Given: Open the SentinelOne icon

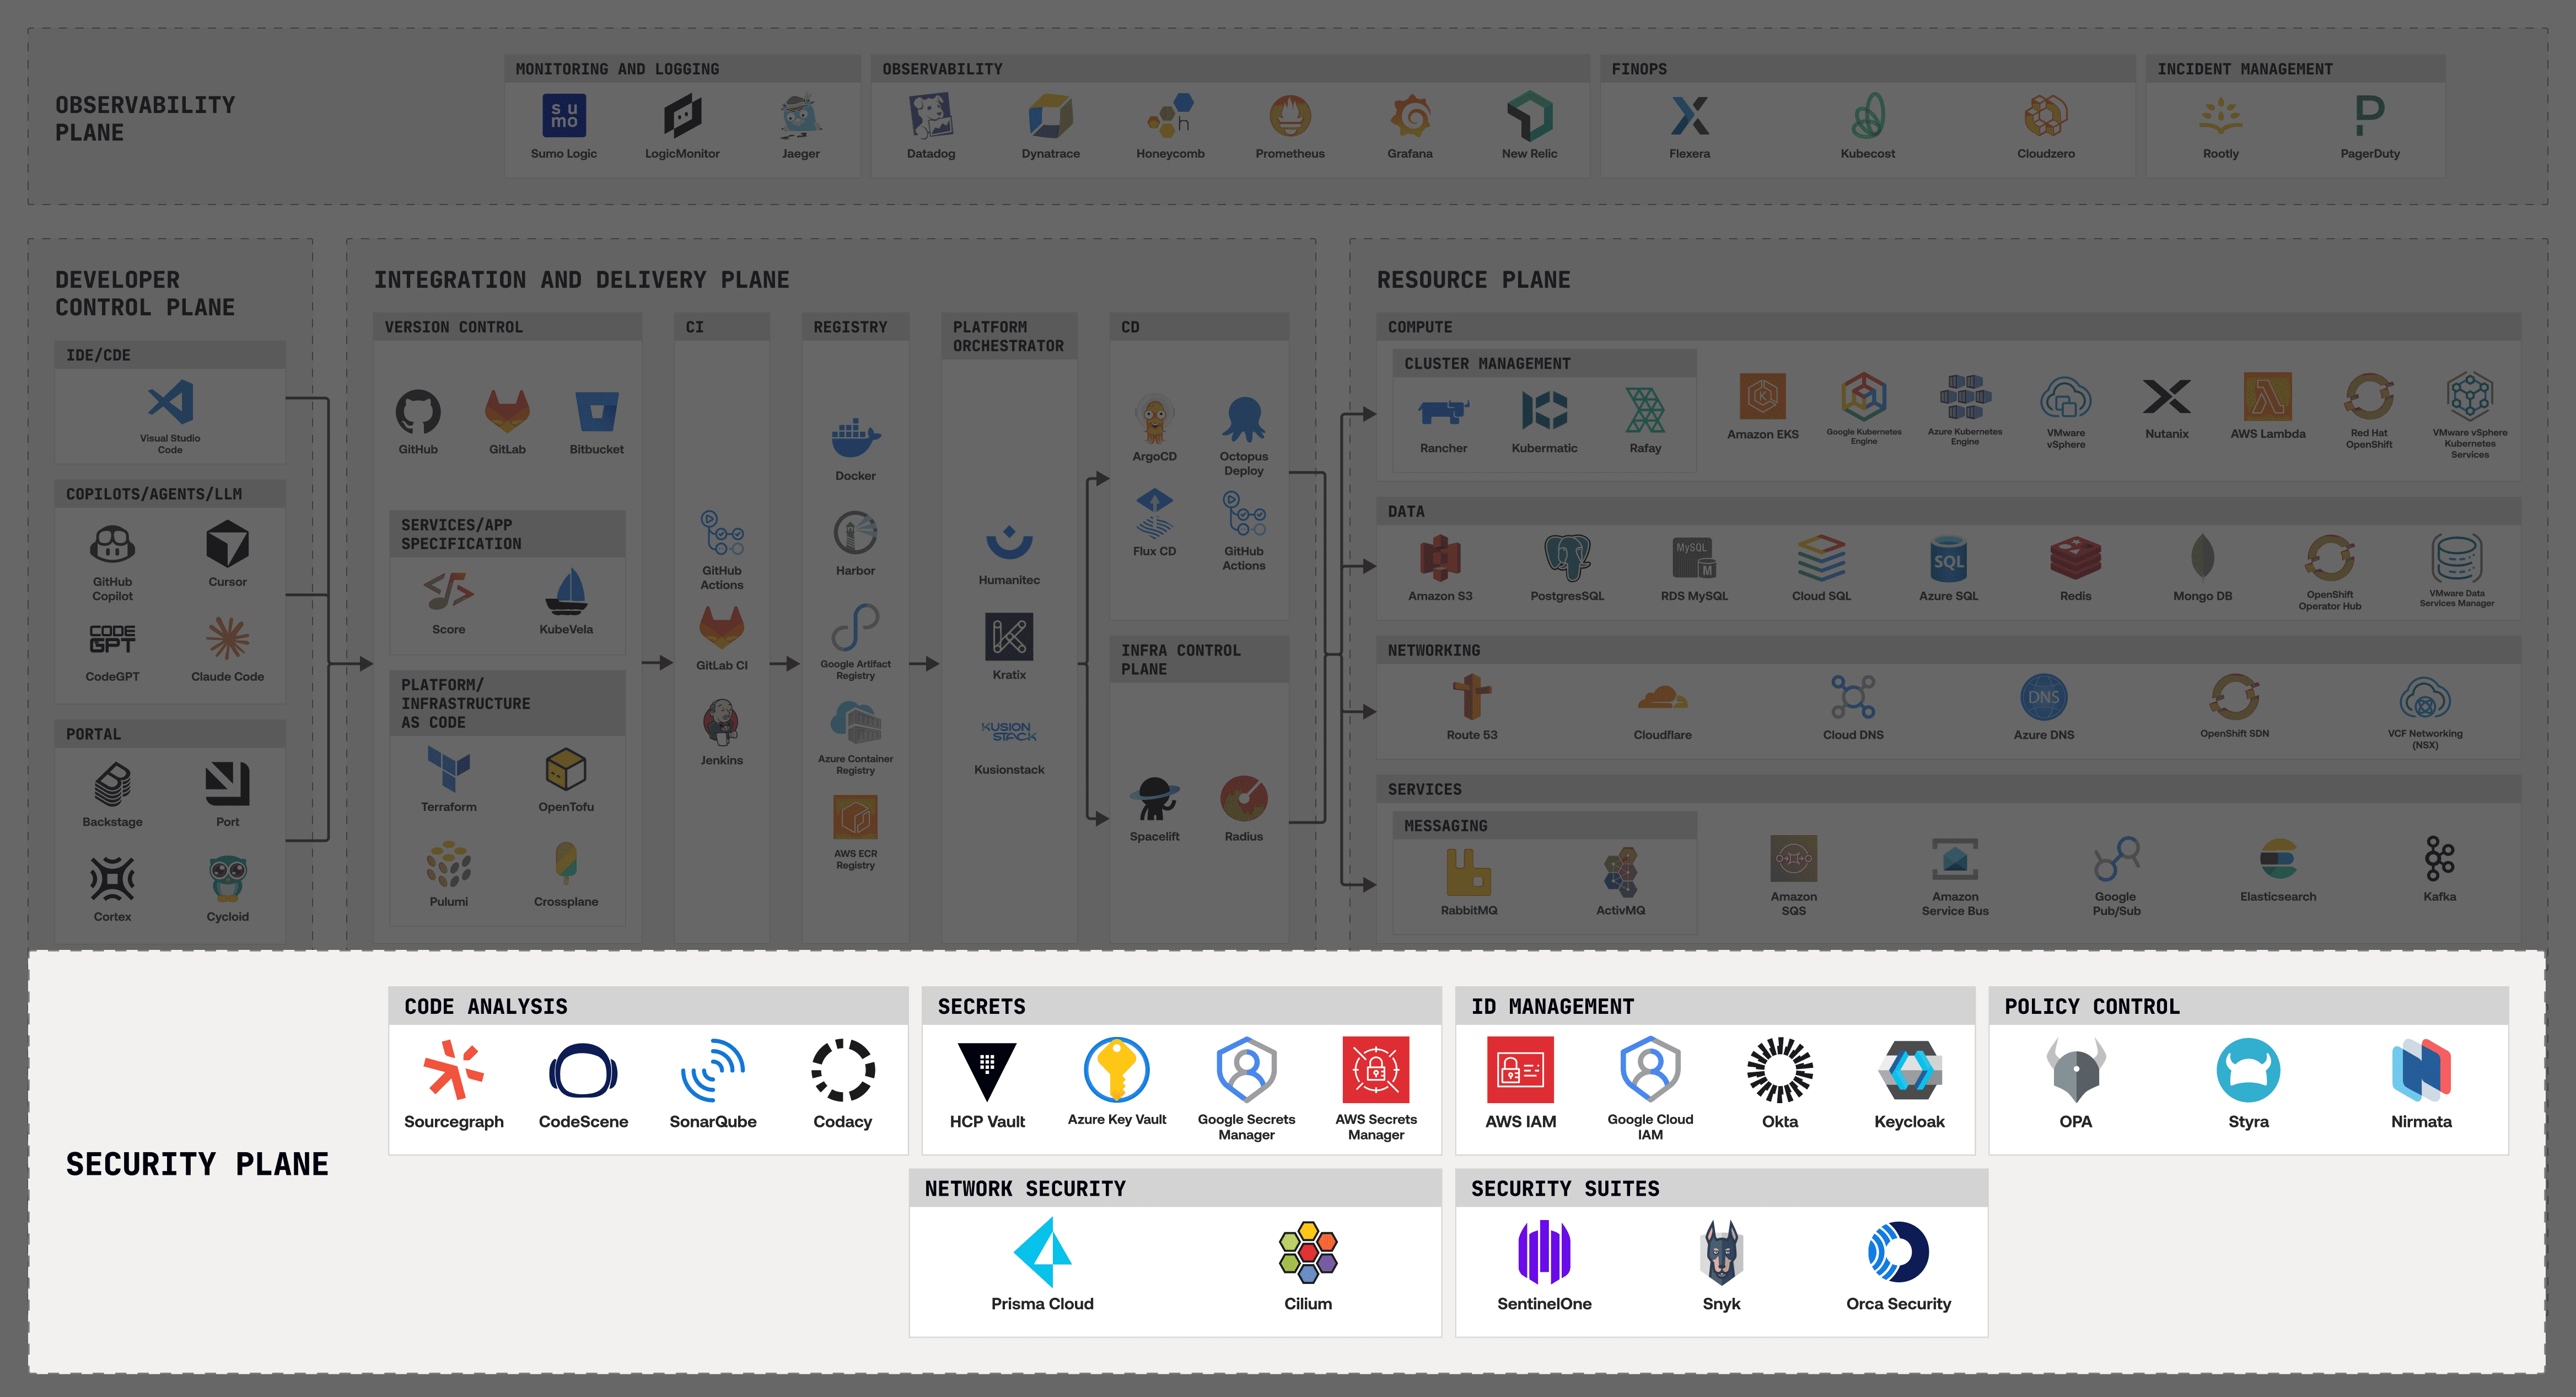Looking at the screenshot, I should [1543, 1252].
